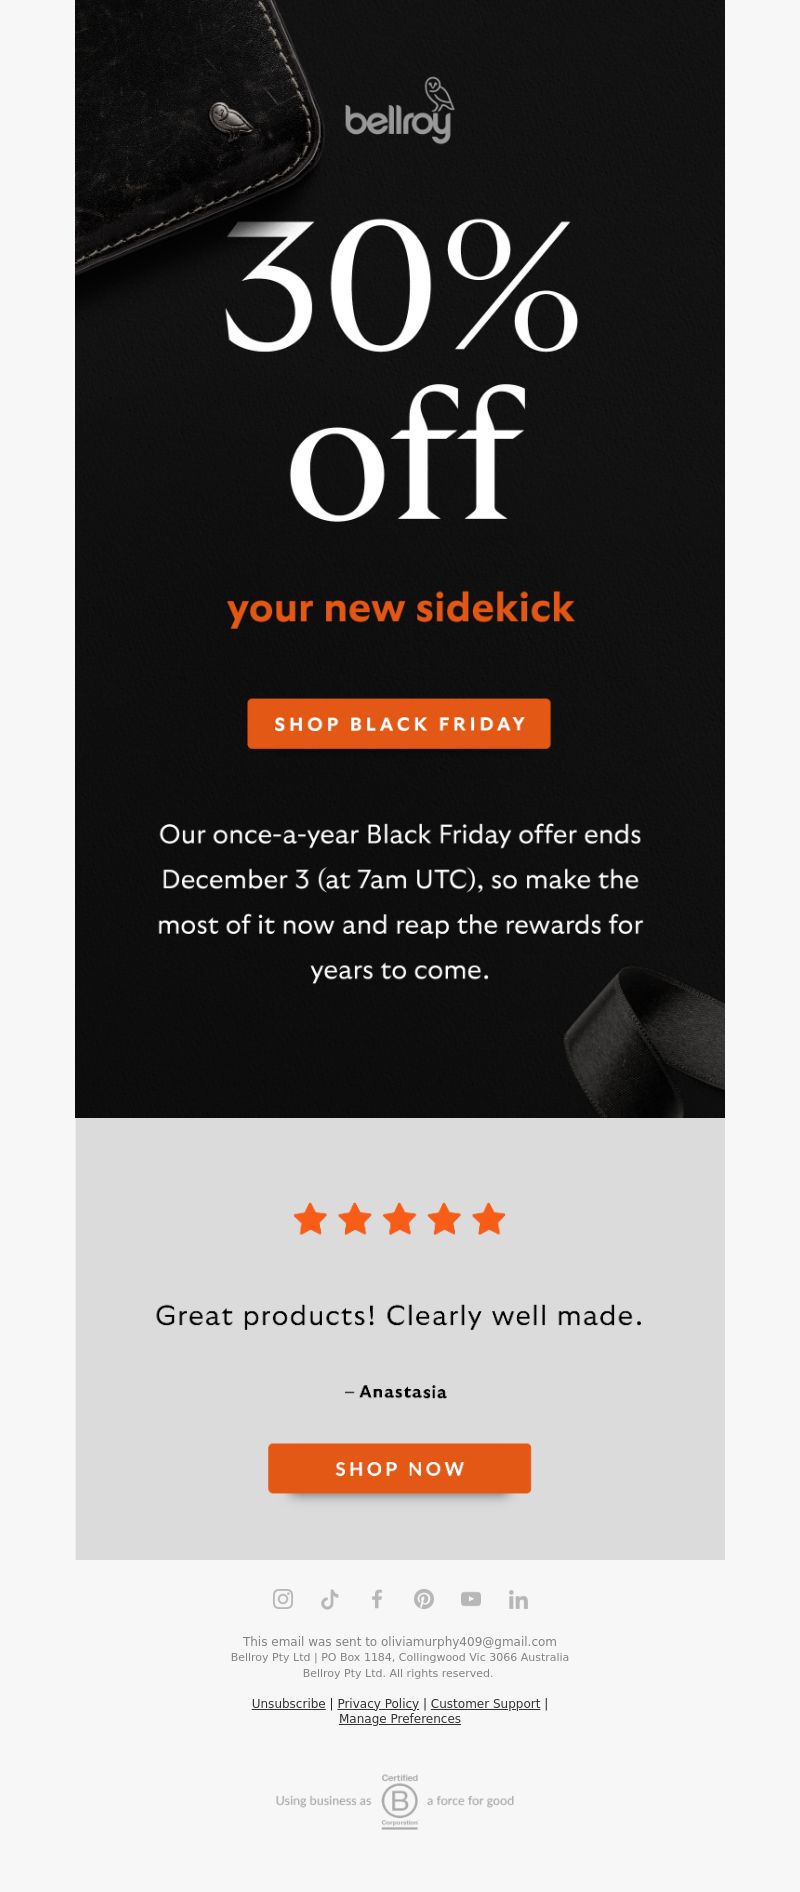This screenshot has height=1892, width=800.
Task: Click the five-star rating graphic
Action: pyautogui.click(x=399, y=1219)
